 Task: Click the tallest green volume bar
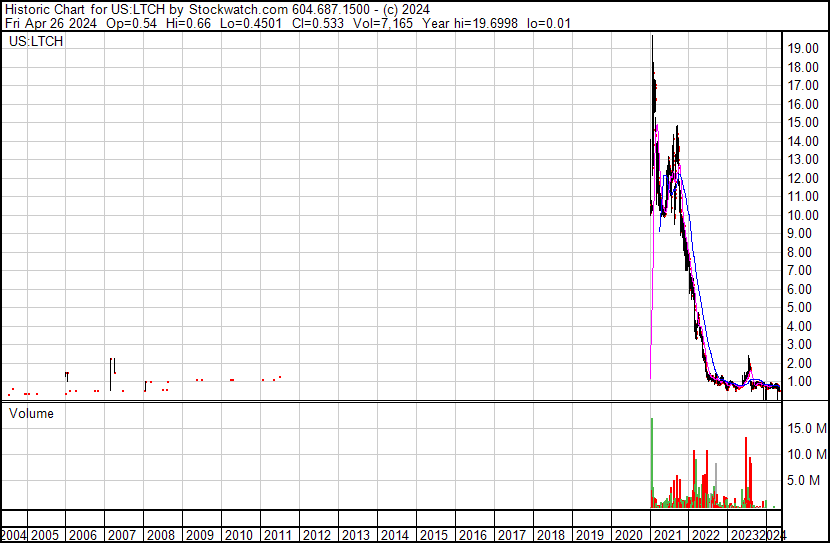pos(651,460)
